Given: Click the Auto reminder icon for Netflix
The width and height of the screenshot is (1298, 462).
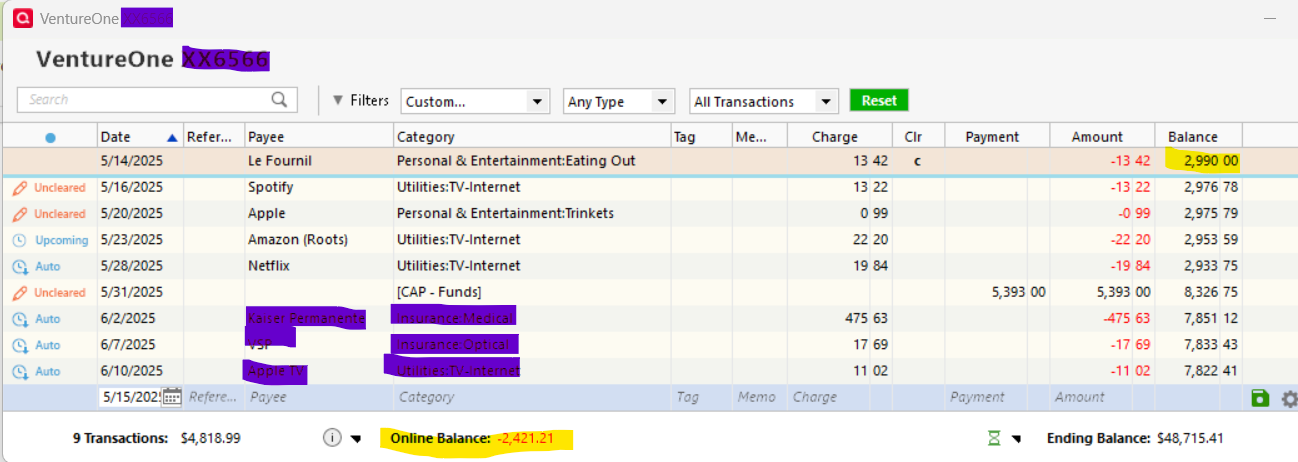Looking at the screenshot, I should 19,266.
